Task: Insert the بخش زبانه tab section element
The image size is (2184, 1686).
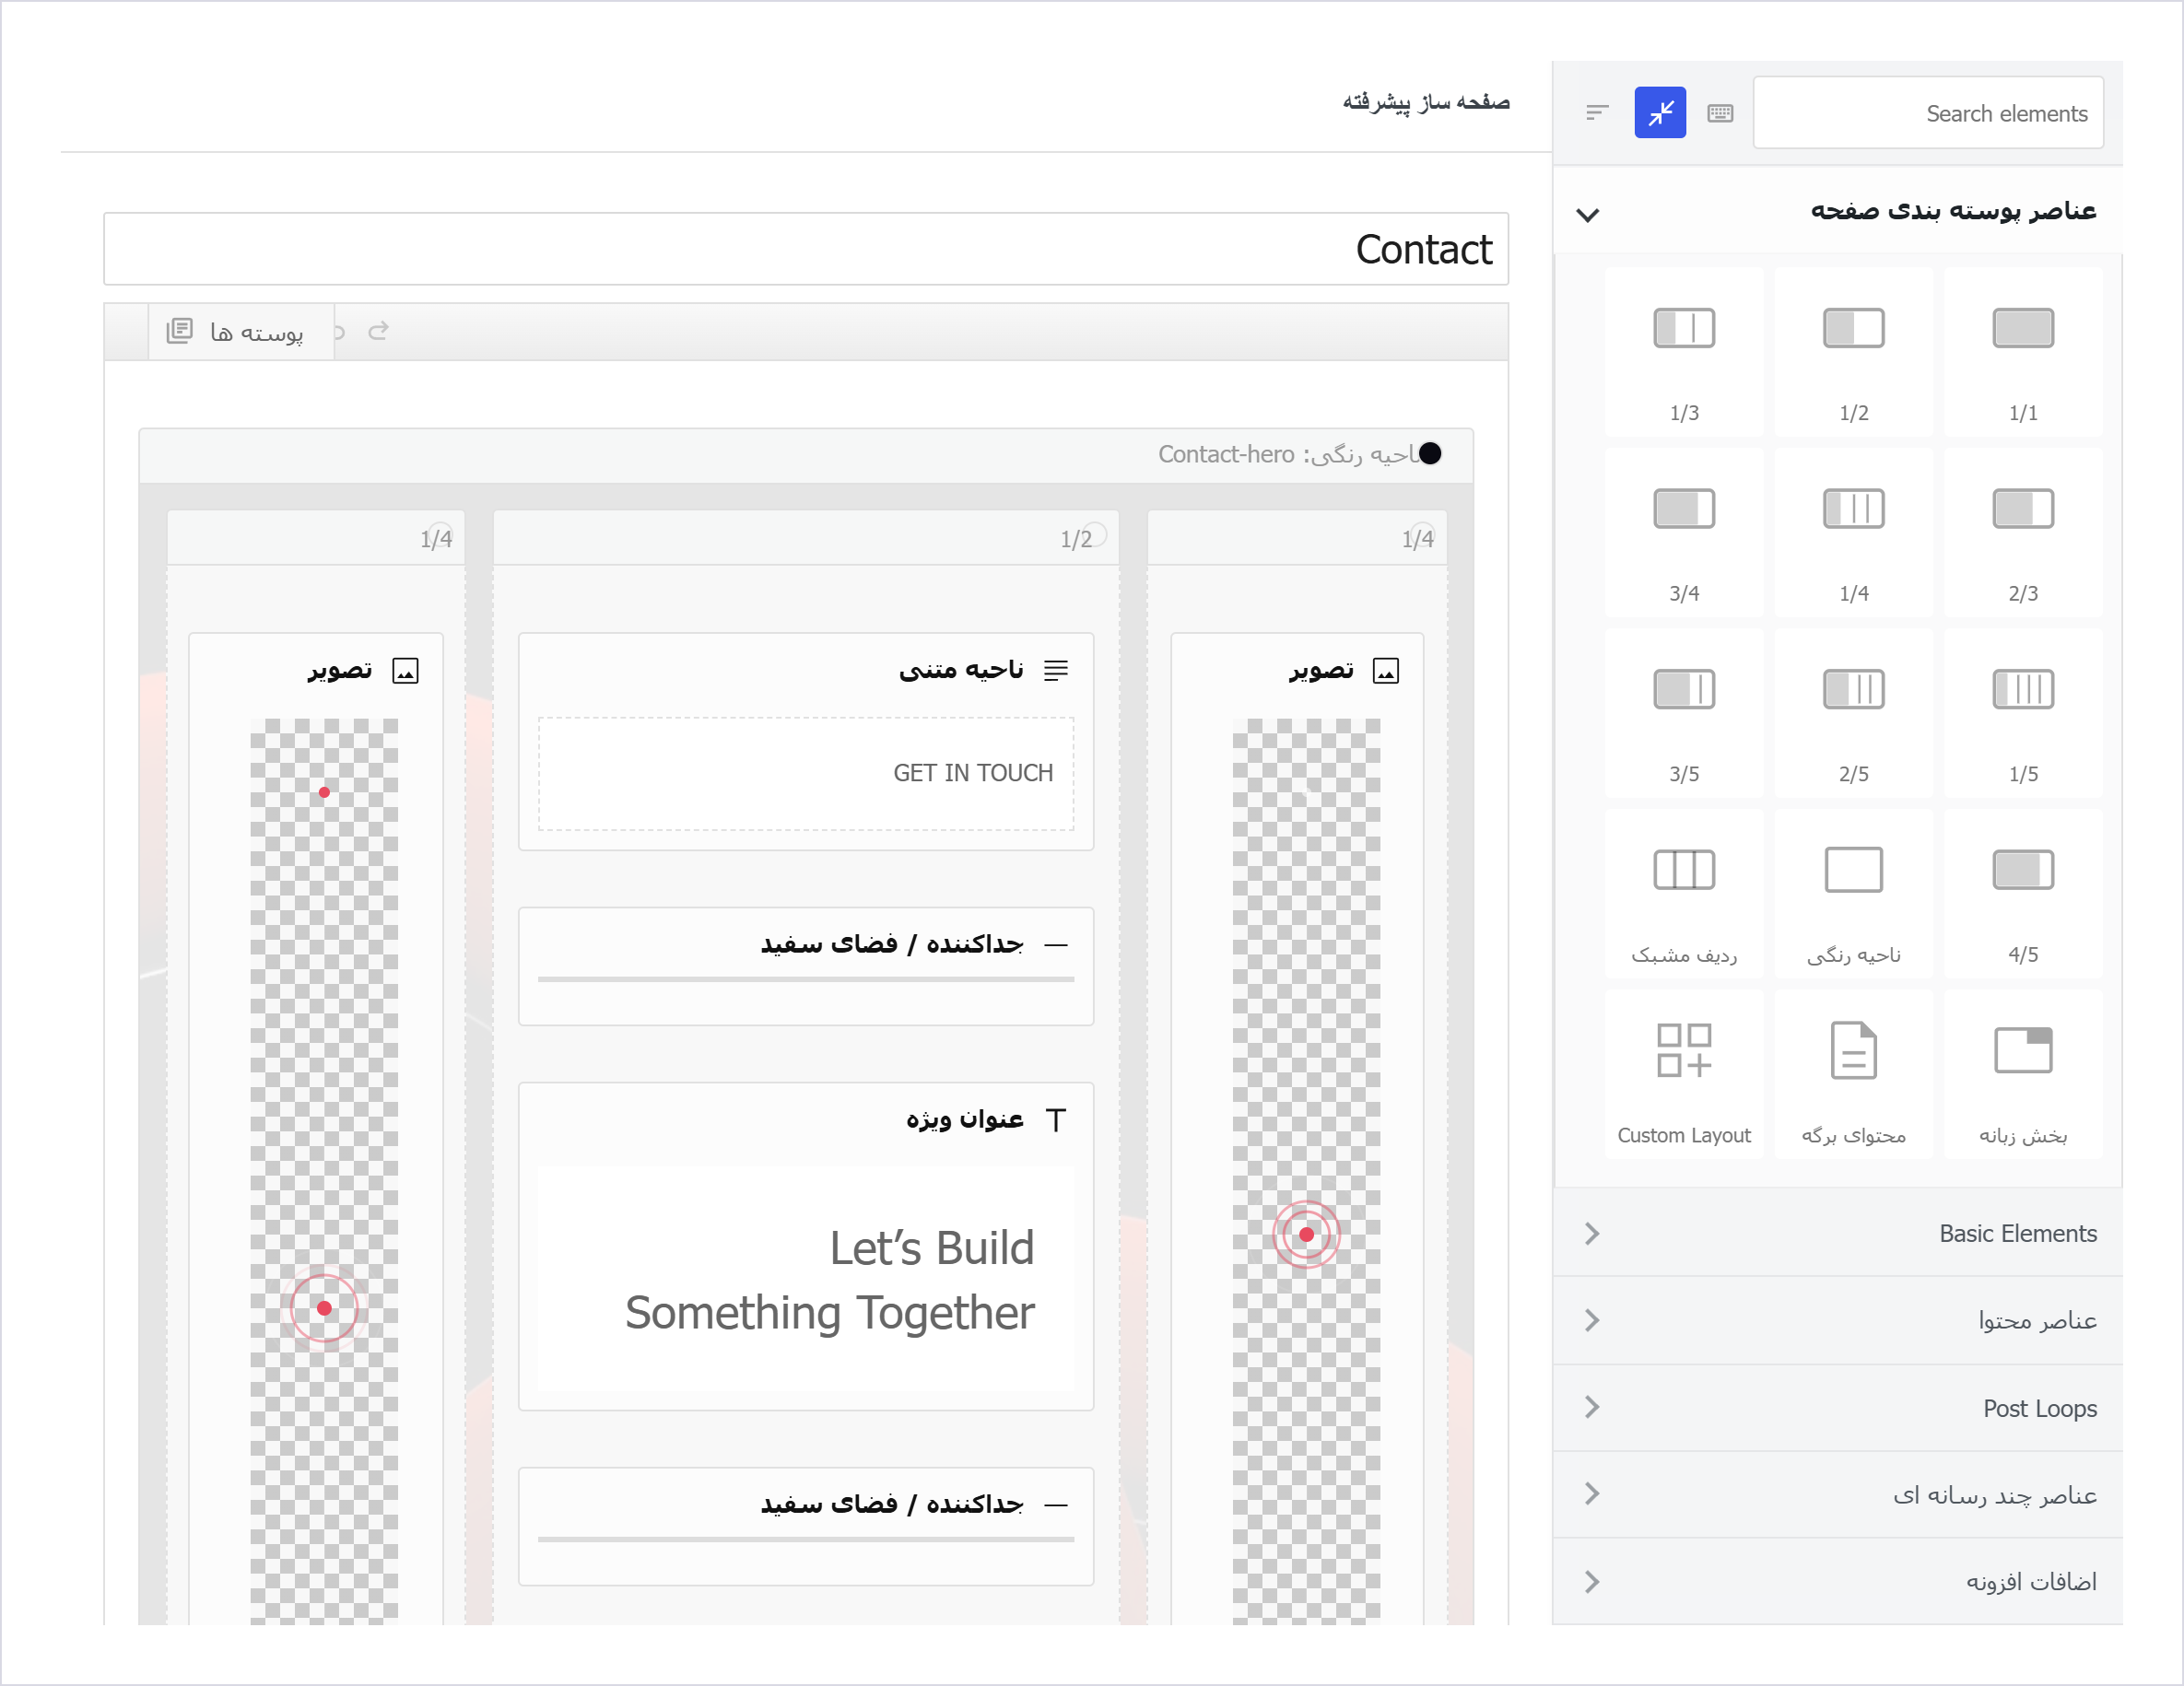Action: [x=2022, y=1075]
